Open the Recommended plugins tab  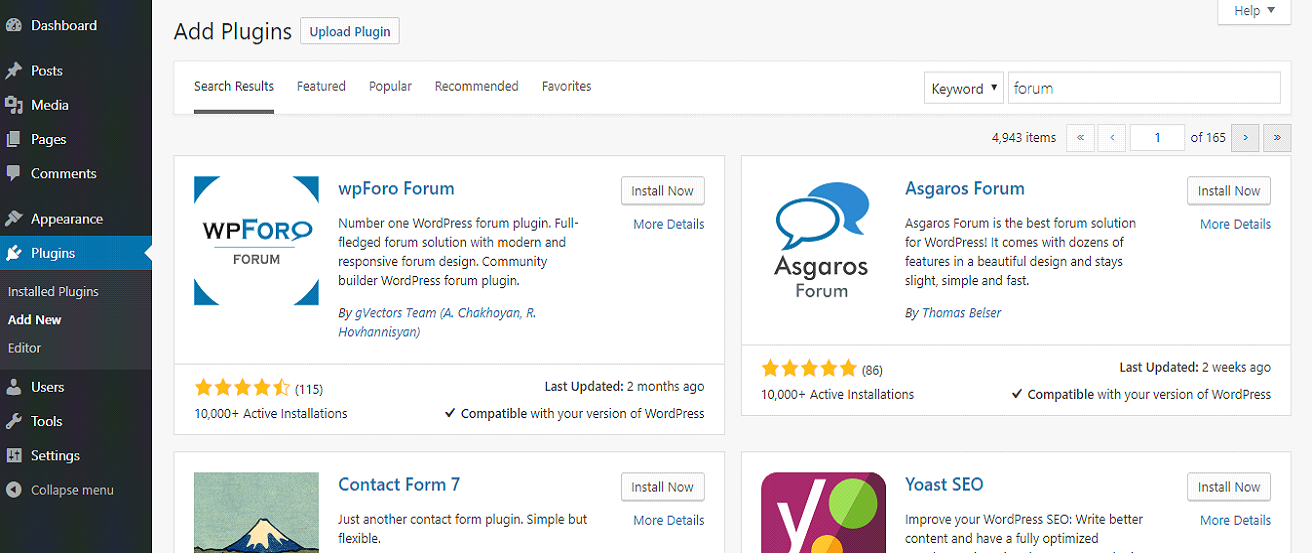coord(476,87)
